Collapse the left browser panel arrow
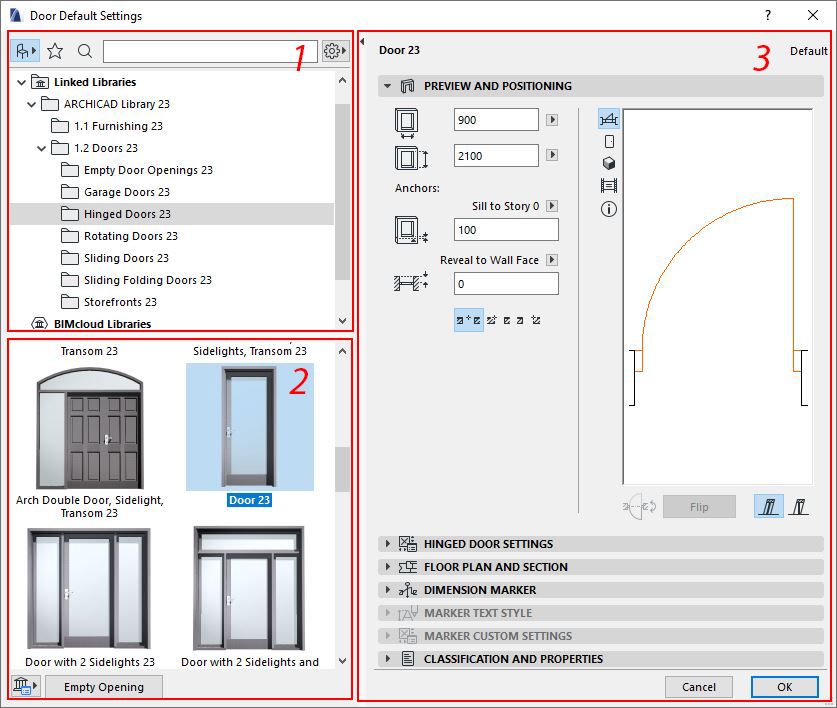837x708 pixels. click(362, 41)
